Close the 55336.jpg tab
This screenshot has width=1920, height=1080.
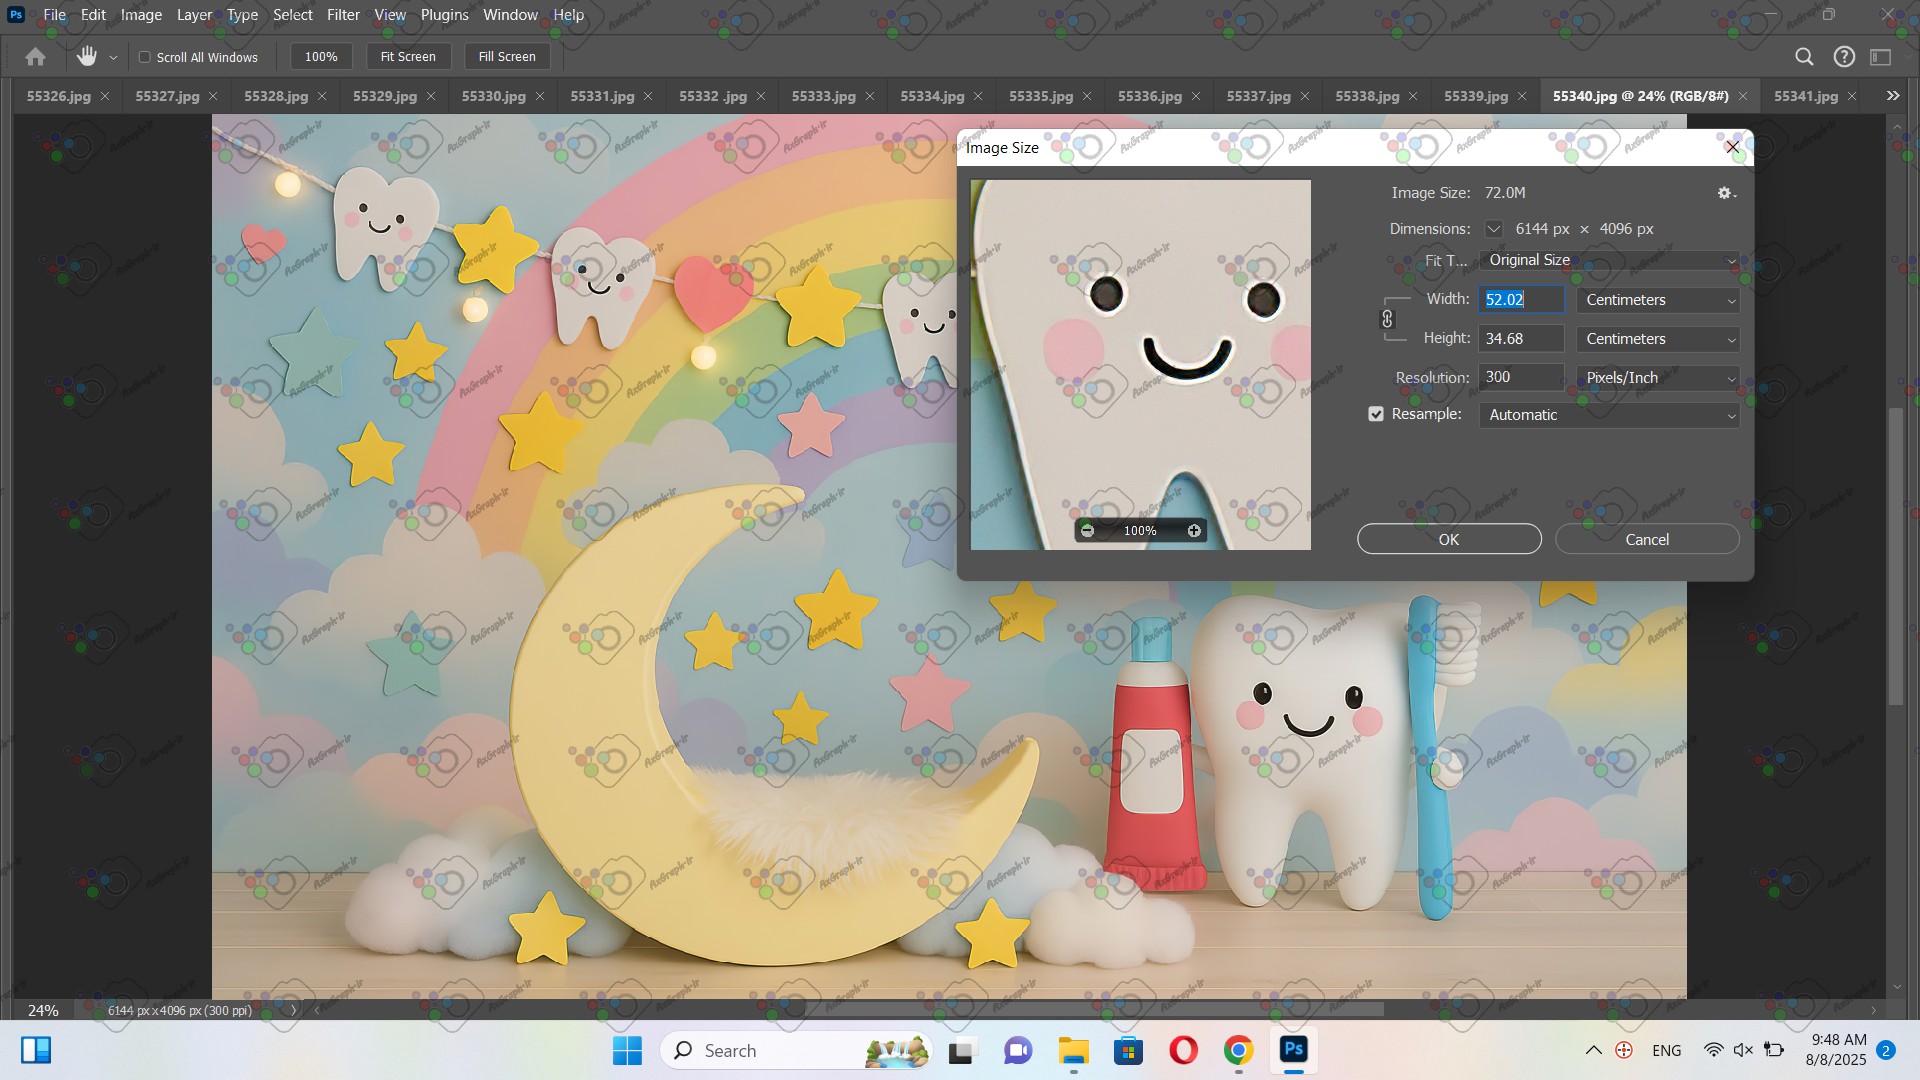(x=1196, y=96)
